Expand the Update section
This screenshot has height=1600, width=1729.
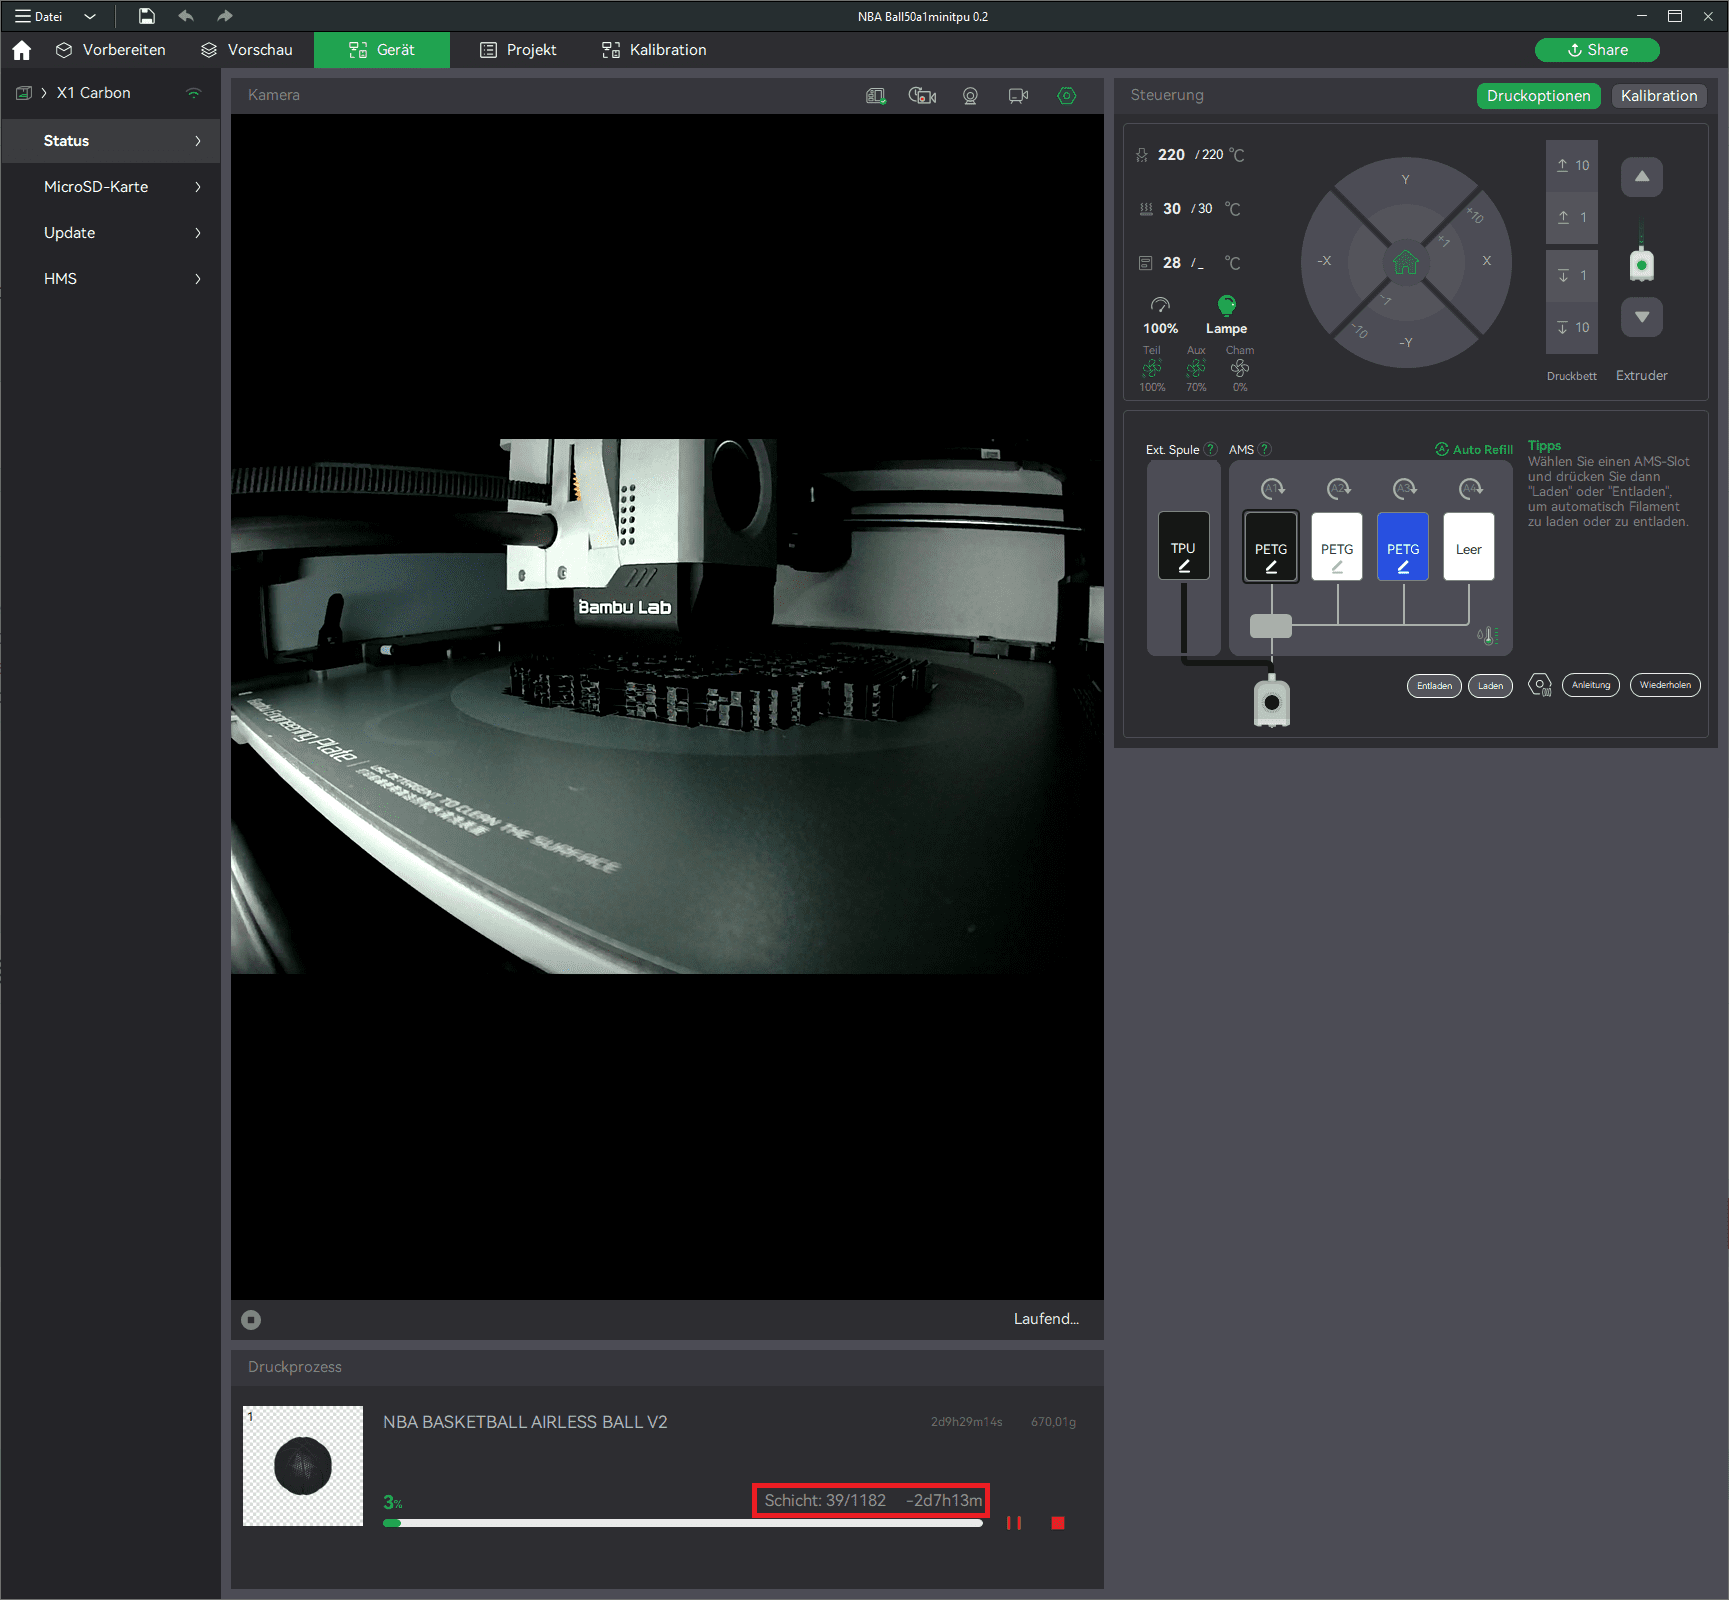[x=110, y=233]
